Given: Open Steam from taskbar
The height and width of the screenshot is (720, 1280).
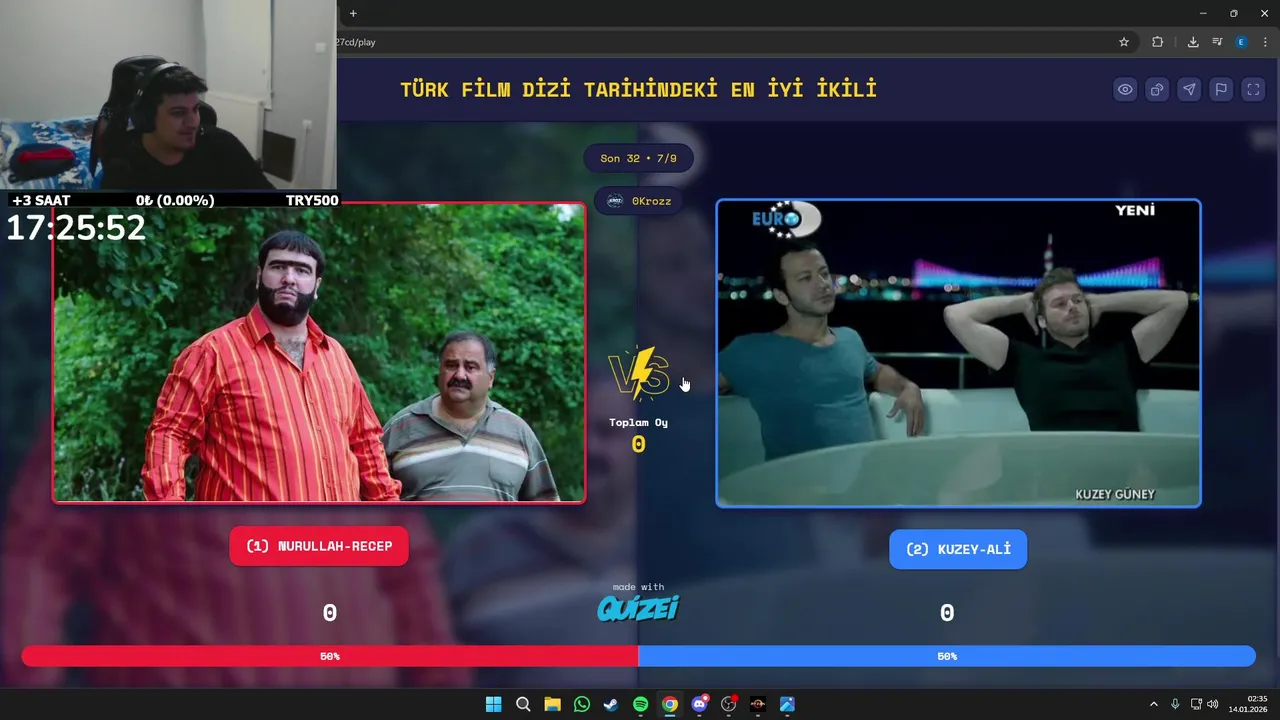Looking at the screenshot, I should coord(611,704).
